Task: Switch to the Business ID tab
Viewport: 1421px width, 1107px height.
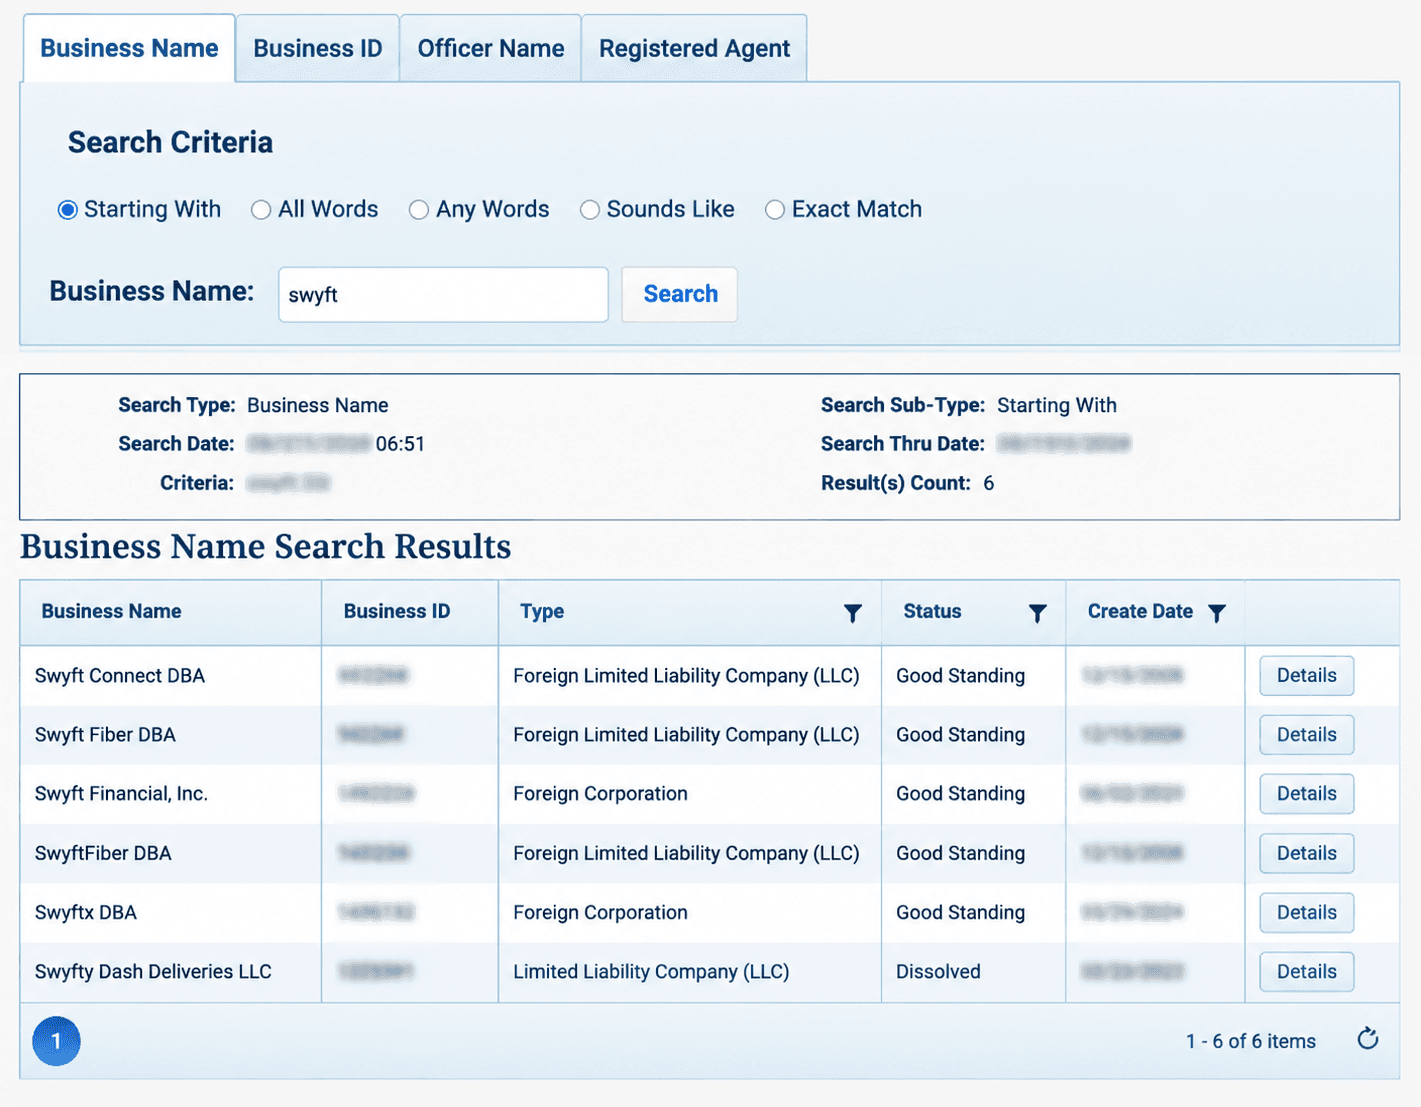Action: [318, 48]
